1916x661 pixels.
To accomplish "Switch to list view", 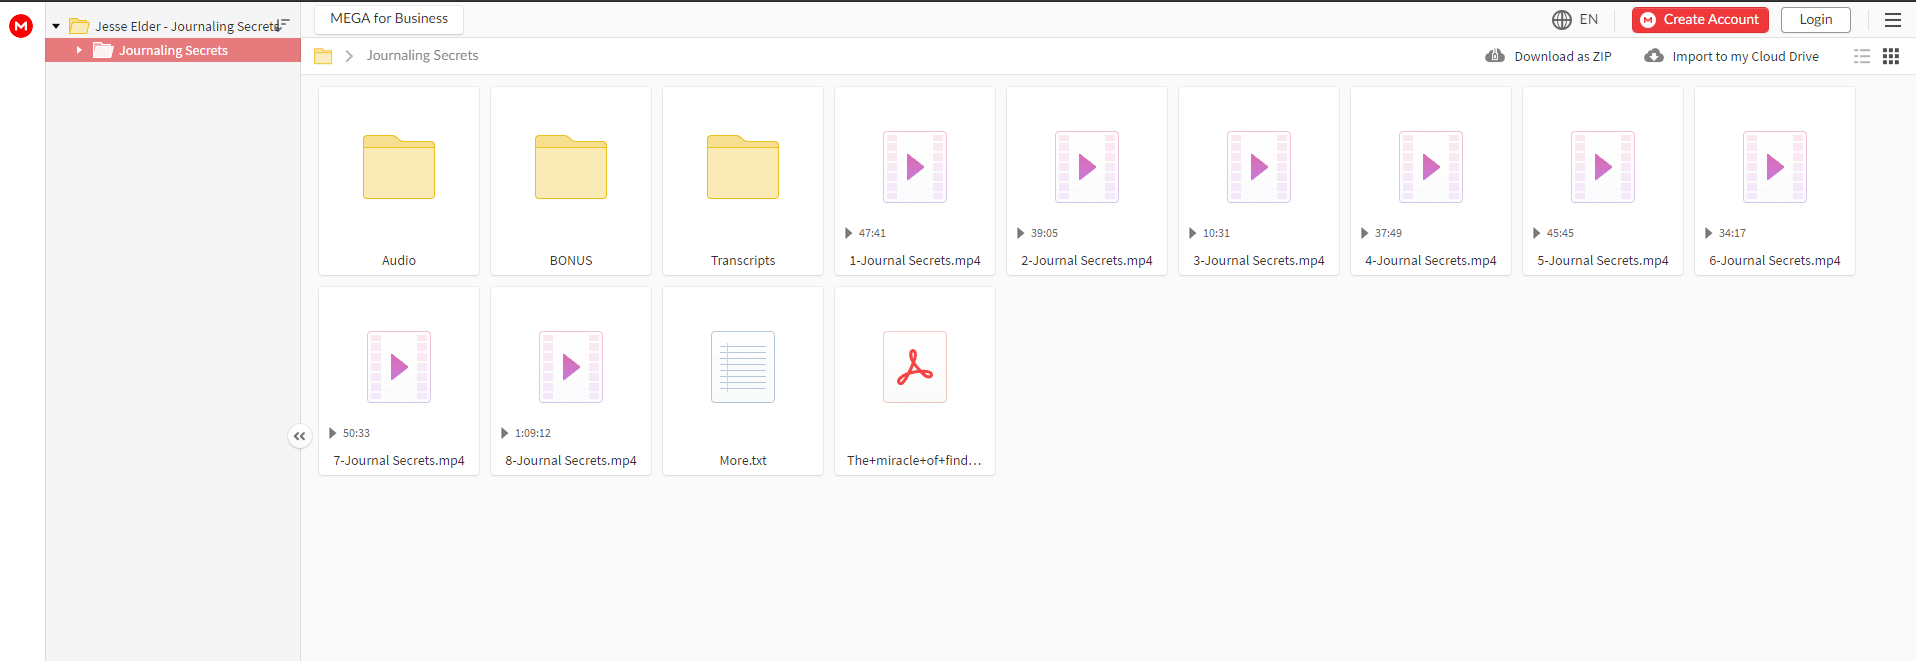I will click(1862, 56).
